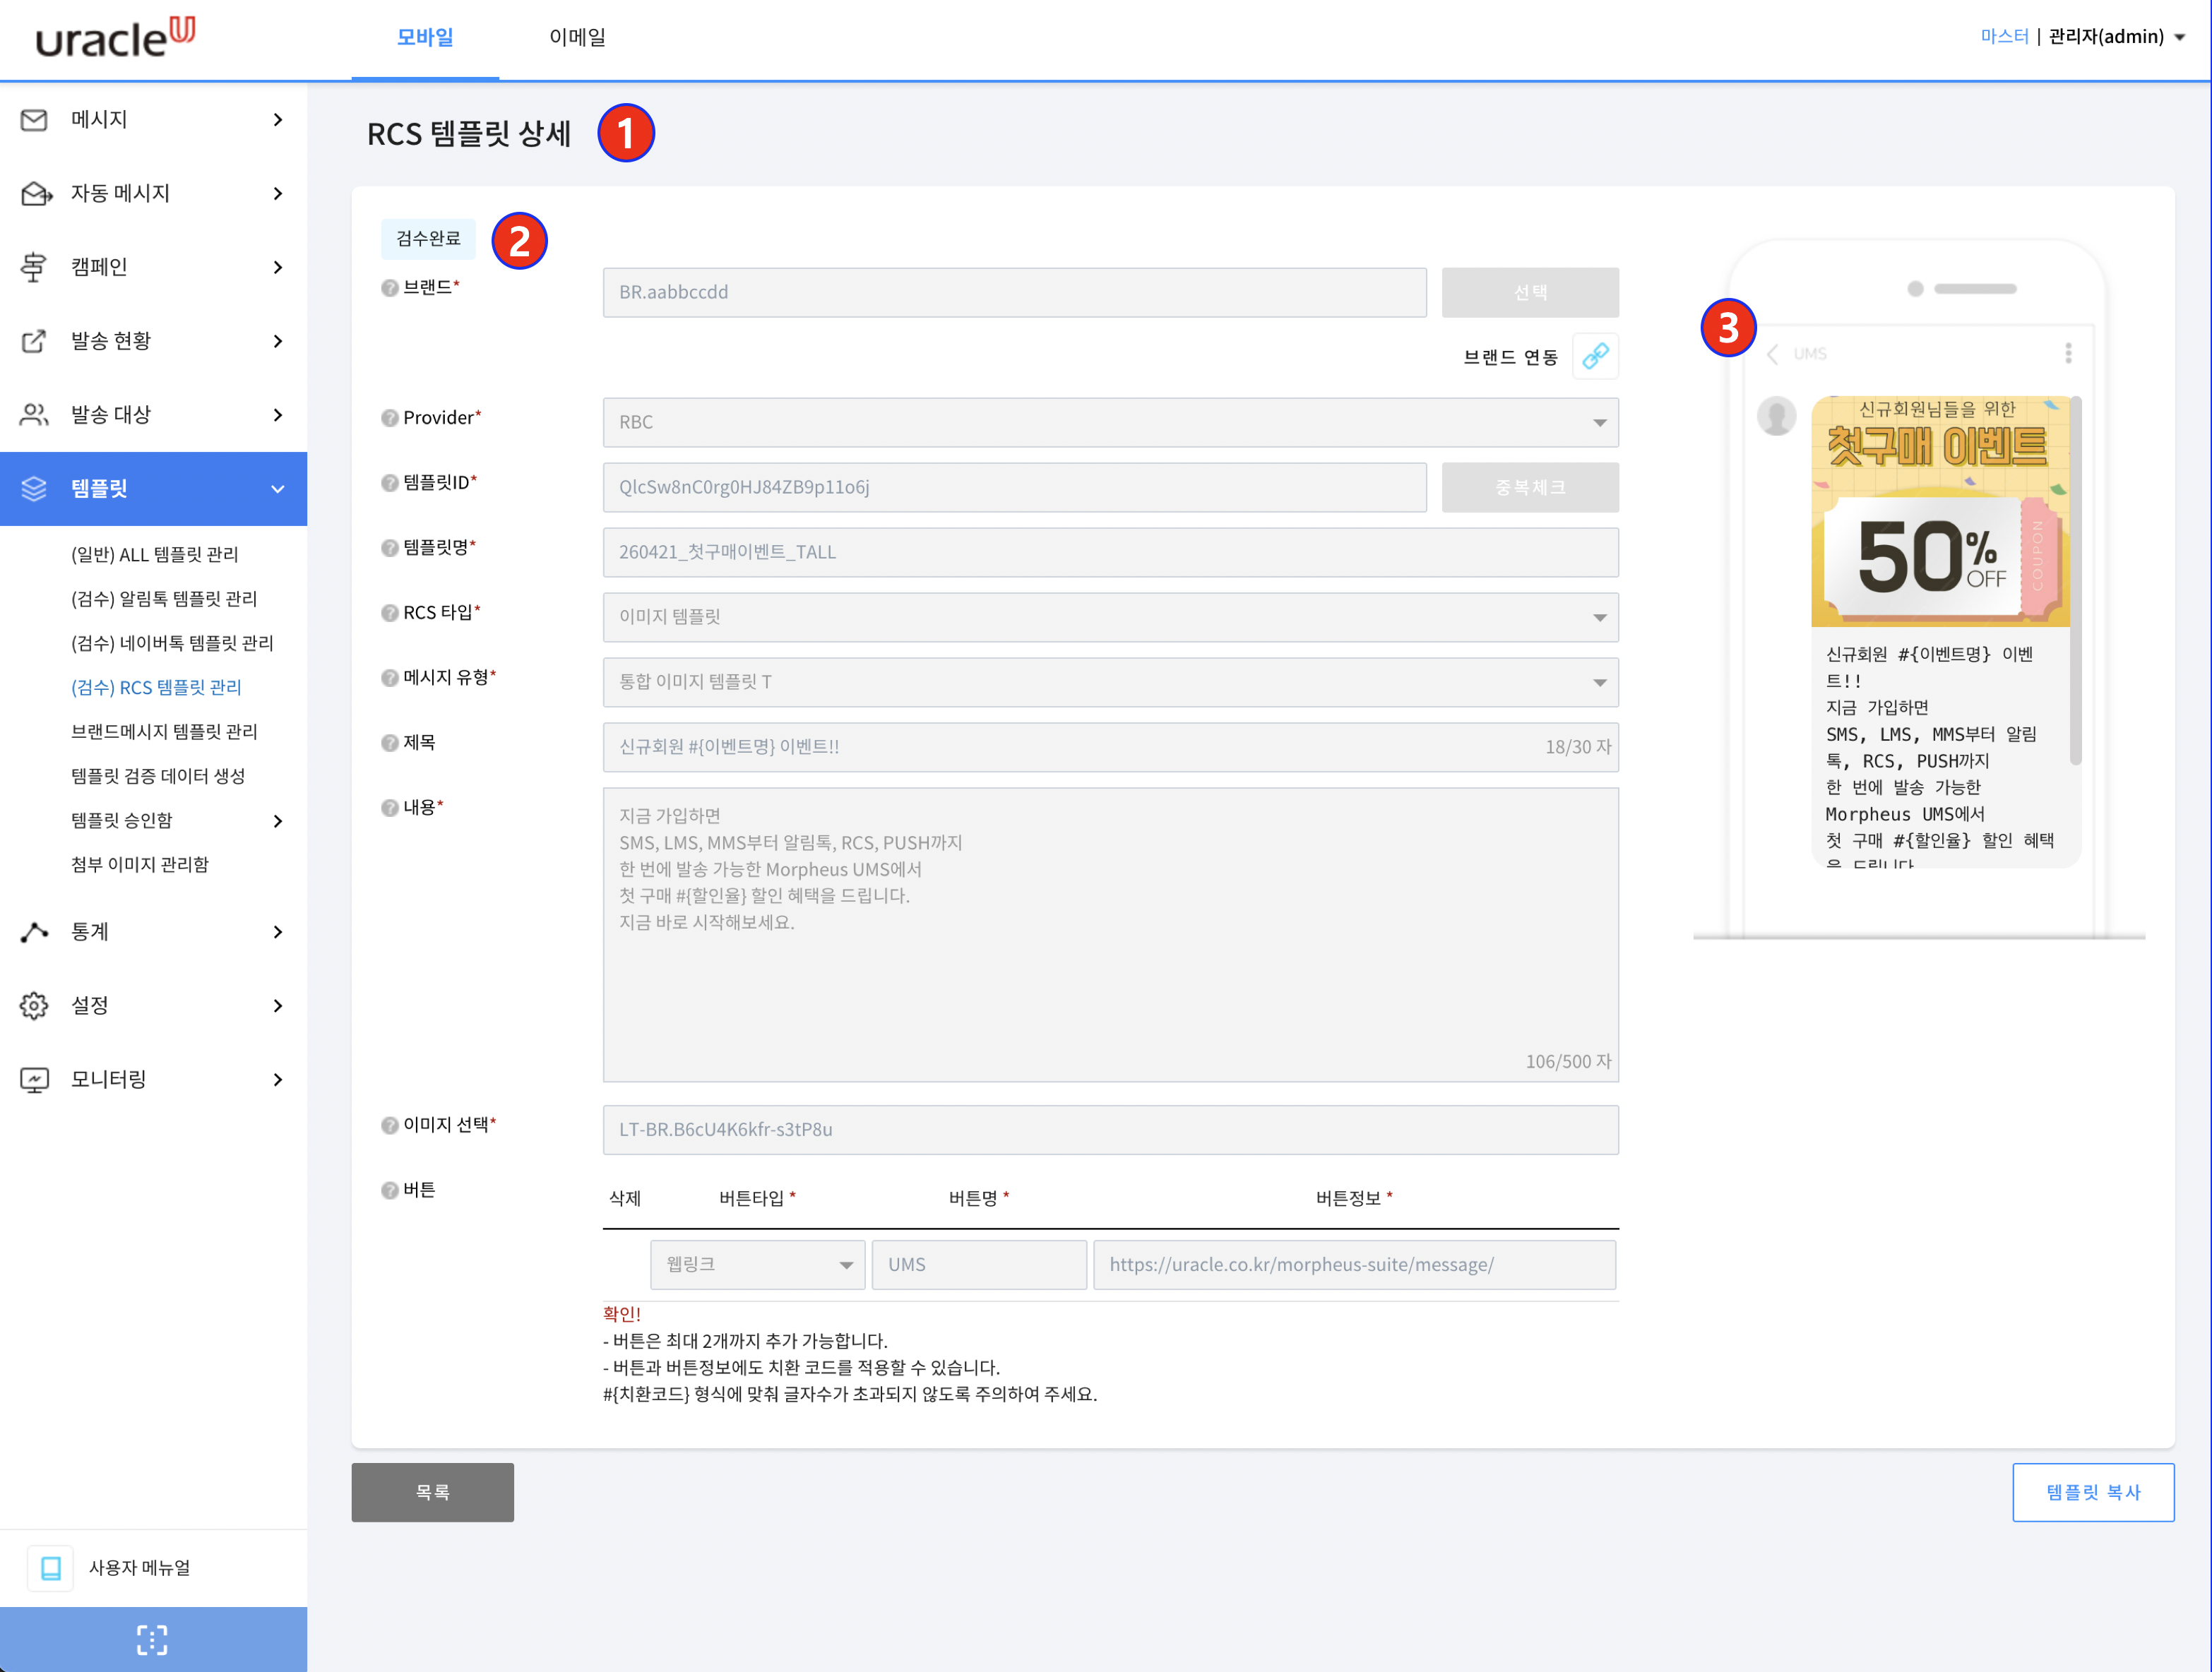The width and height of the screenshot is (2212, 1672).
Task: Click the send target people icon
Action: pos(34,415)
